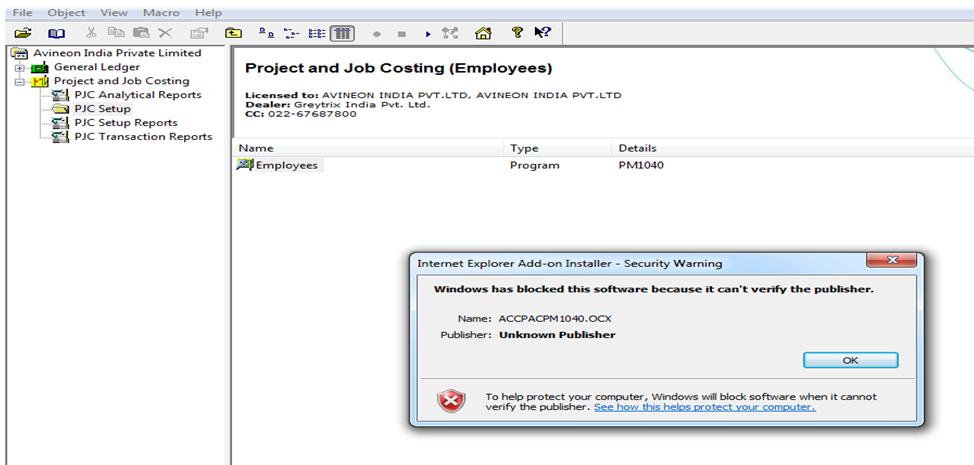Viewport: 974px width, 465px height.
Task: Click the Employees program icon
Action: [245, 165]
